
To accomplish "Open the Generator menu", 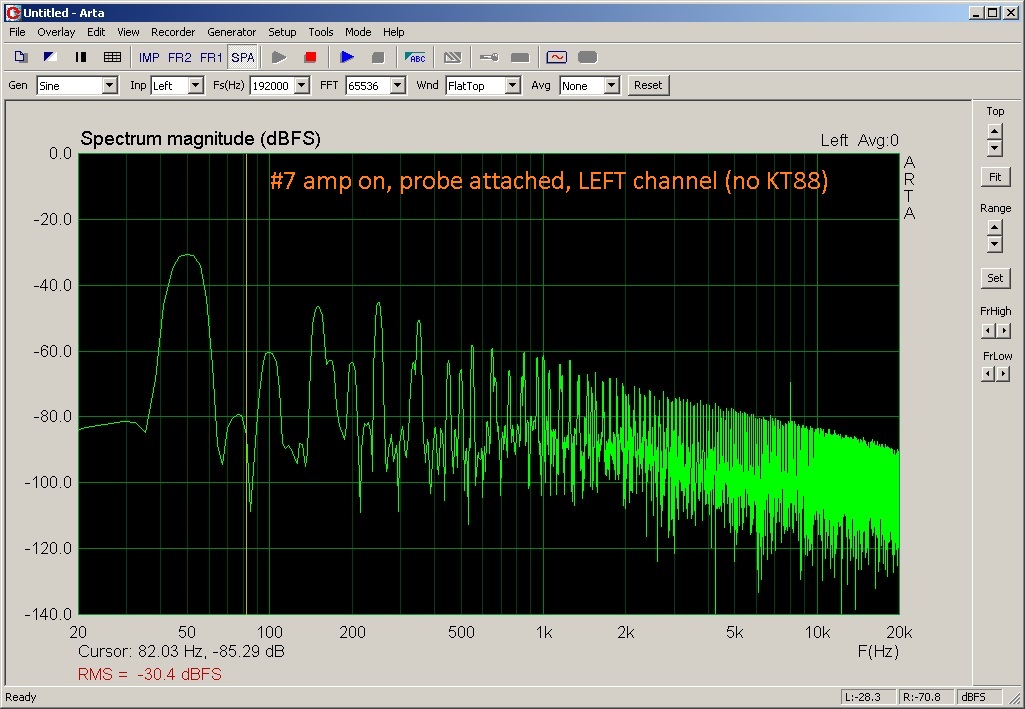I will 231,32.
